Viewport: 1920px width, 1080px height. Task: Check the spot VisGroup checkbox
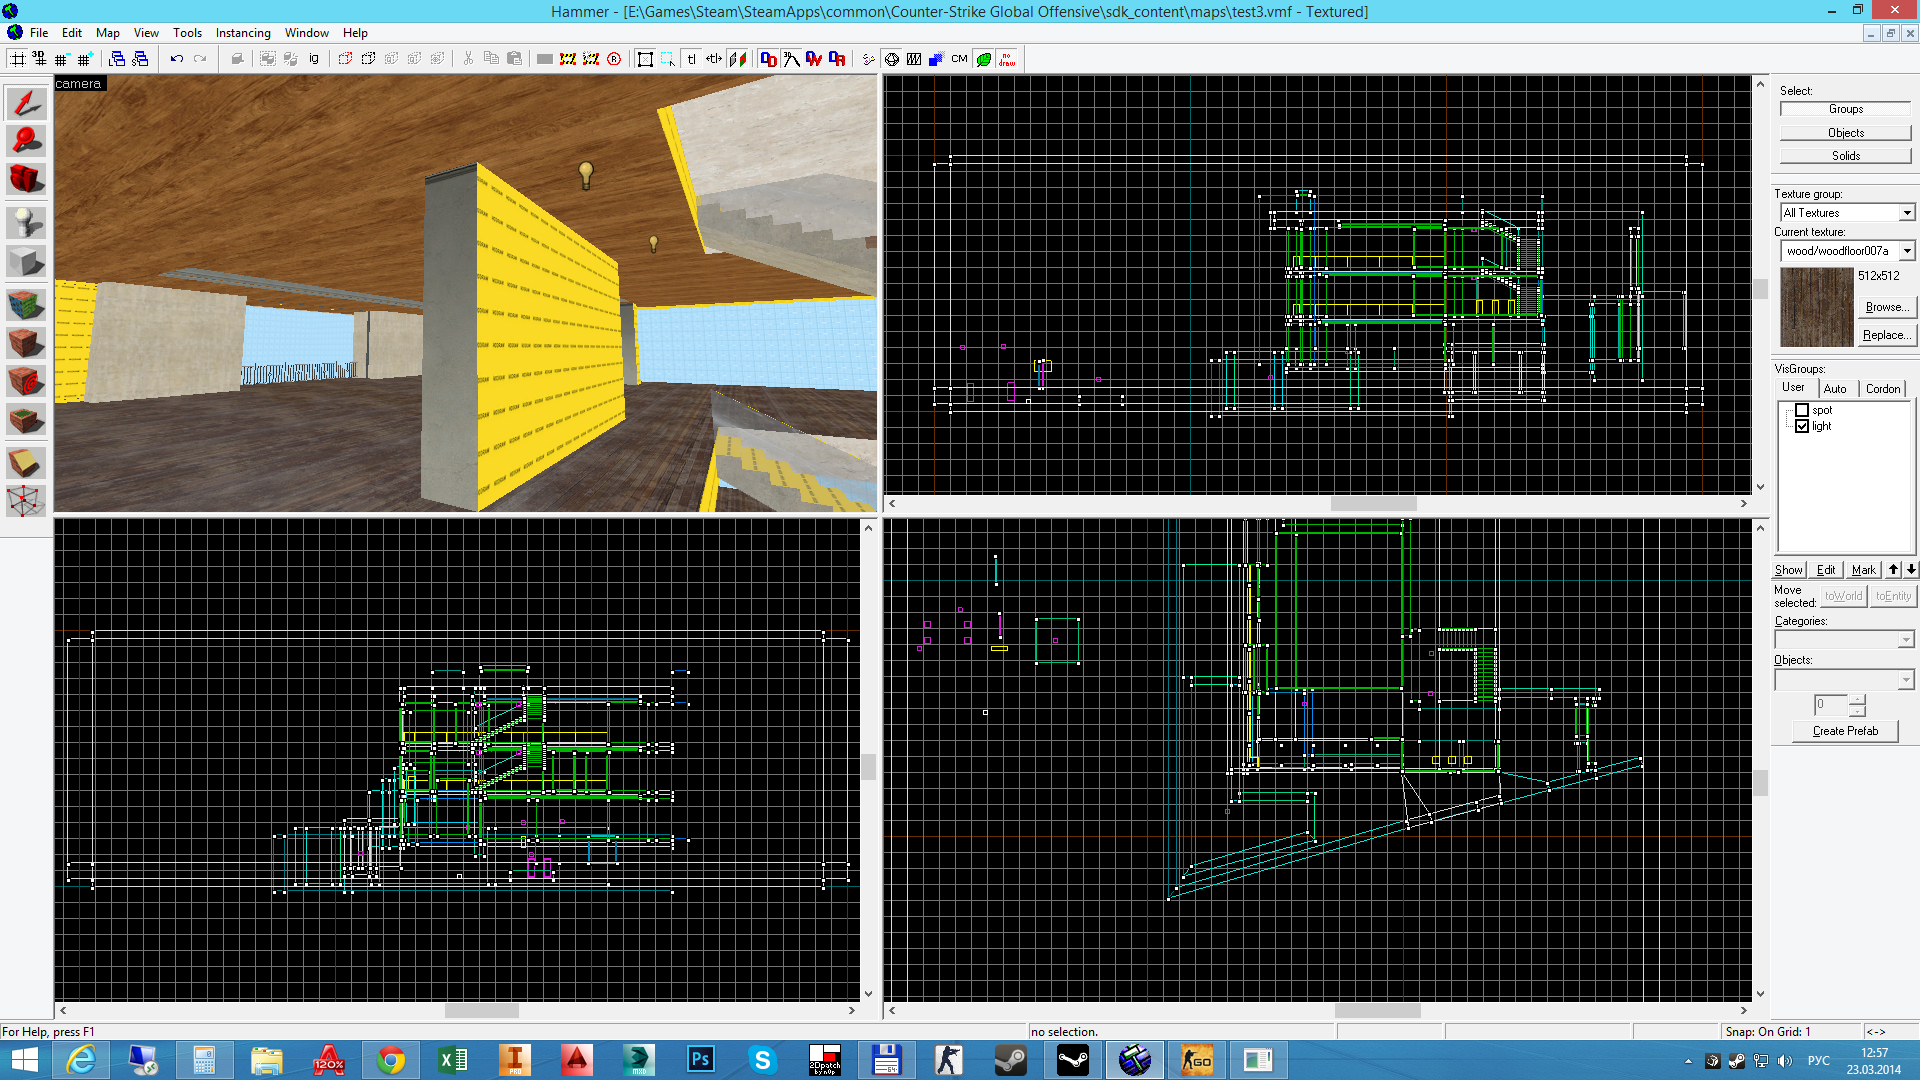tap(1802, 410)
